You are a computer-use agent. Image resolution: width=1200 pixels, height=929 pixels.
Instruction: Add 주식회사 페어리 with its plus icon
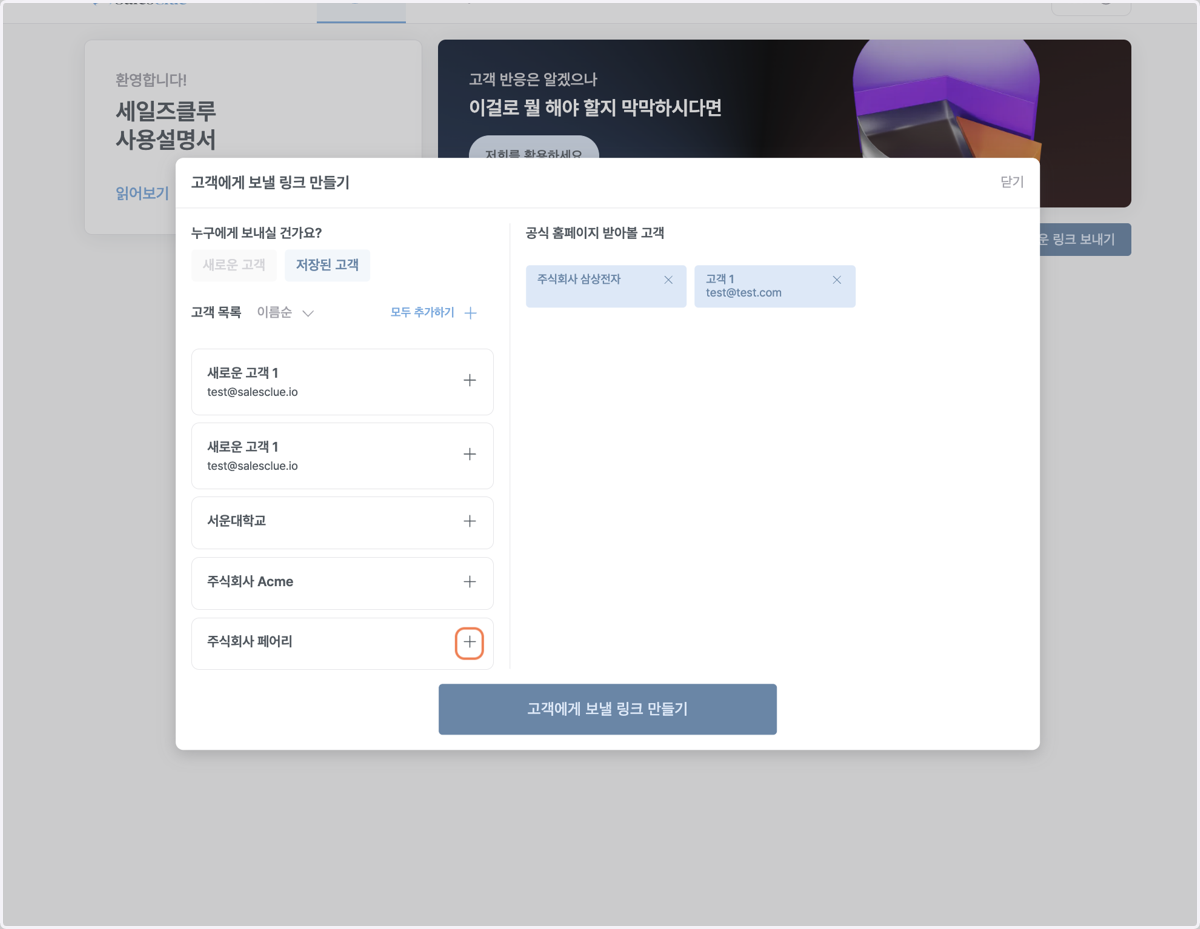tap(469, 642)
